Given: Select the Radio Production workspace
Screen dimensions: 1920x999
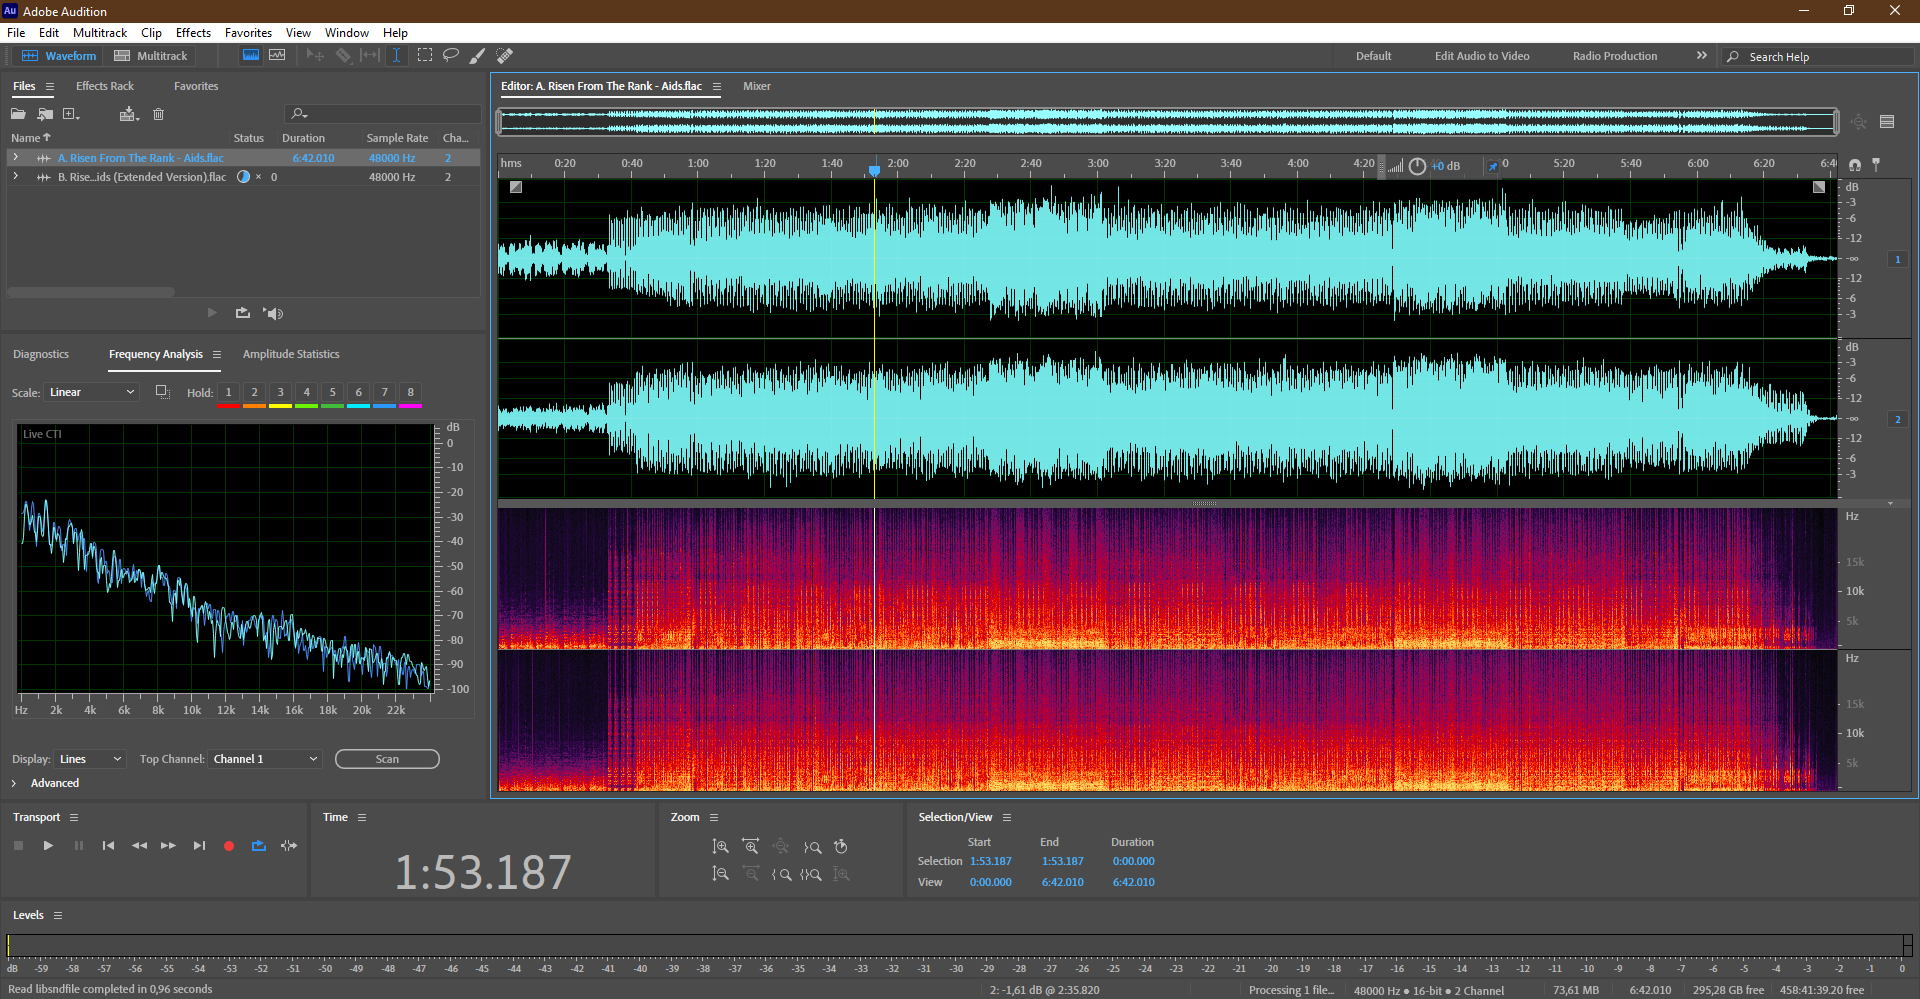Looking at the screenshot, I should 1615,56.
